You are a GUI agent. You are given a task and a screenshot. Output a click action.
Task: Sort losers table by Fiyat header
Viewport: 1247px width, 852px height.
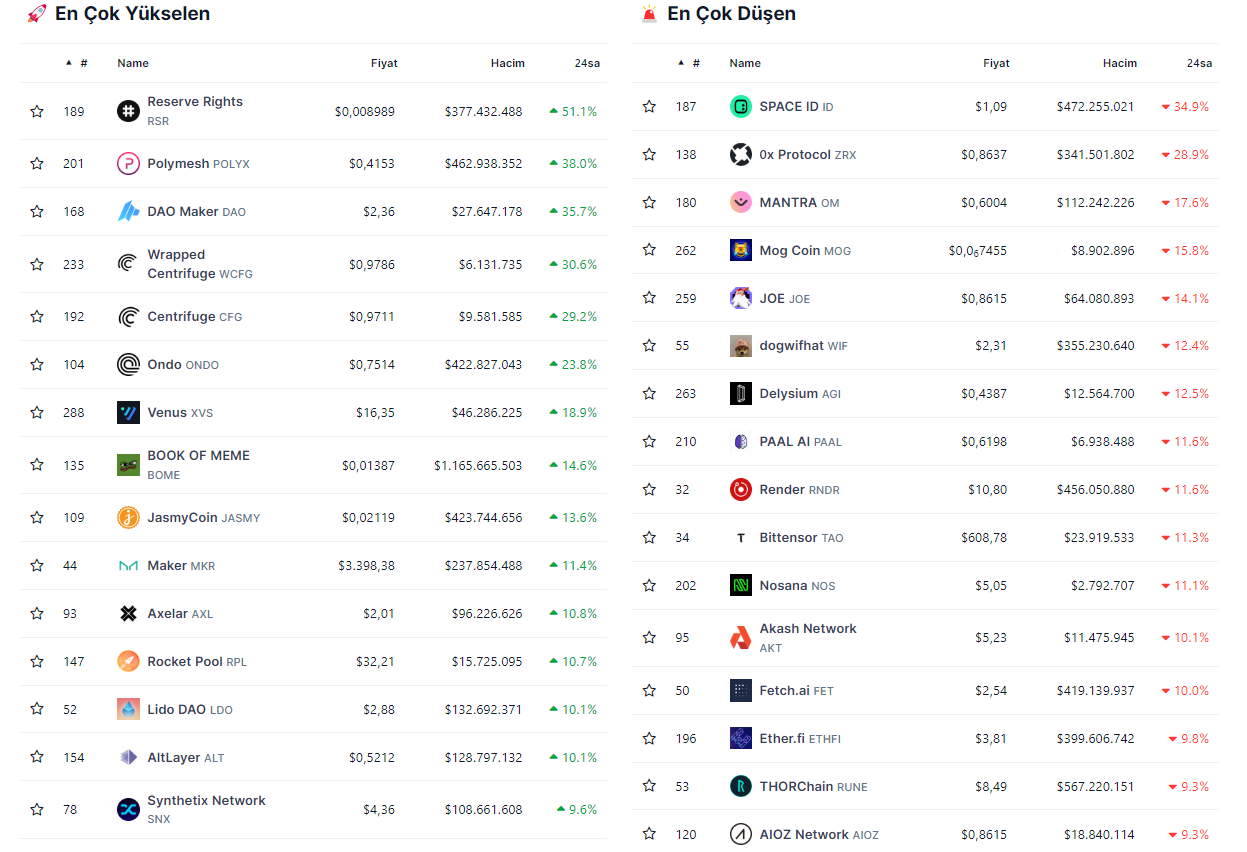996,63
